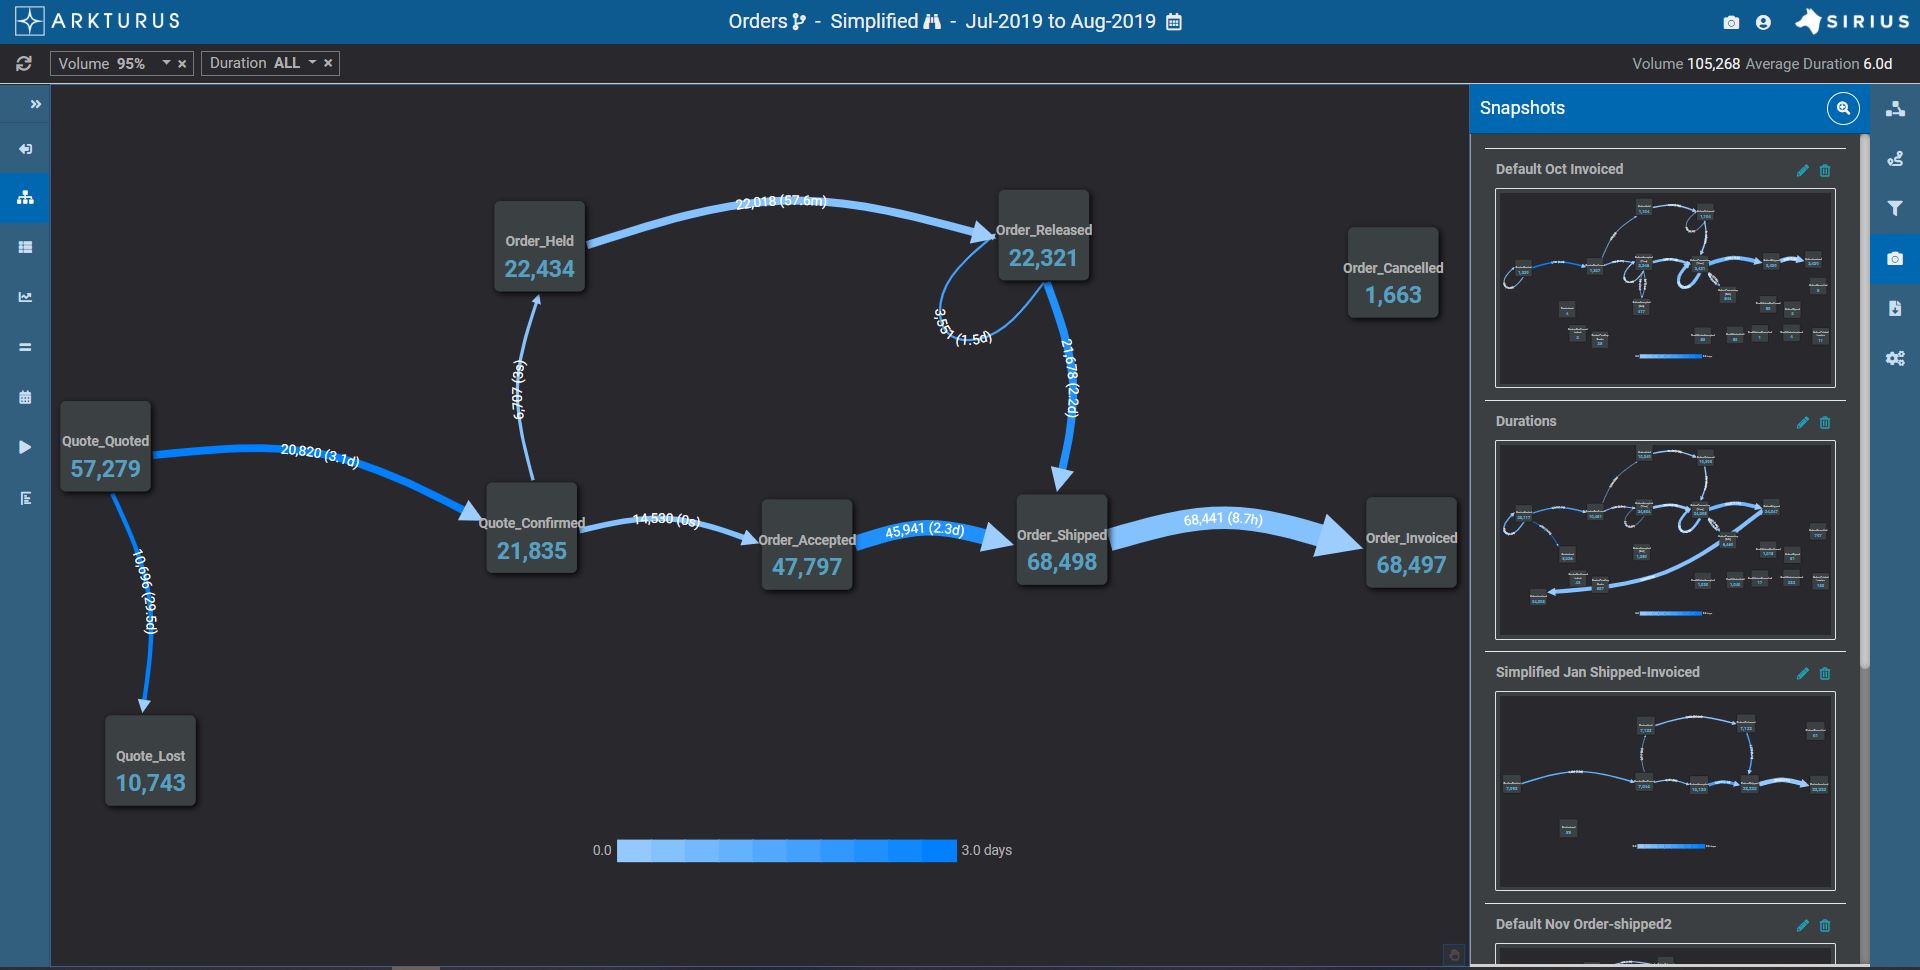1920x970 pixels.
Task: Open the user account icon in top bar
Action: (1763, 21)
